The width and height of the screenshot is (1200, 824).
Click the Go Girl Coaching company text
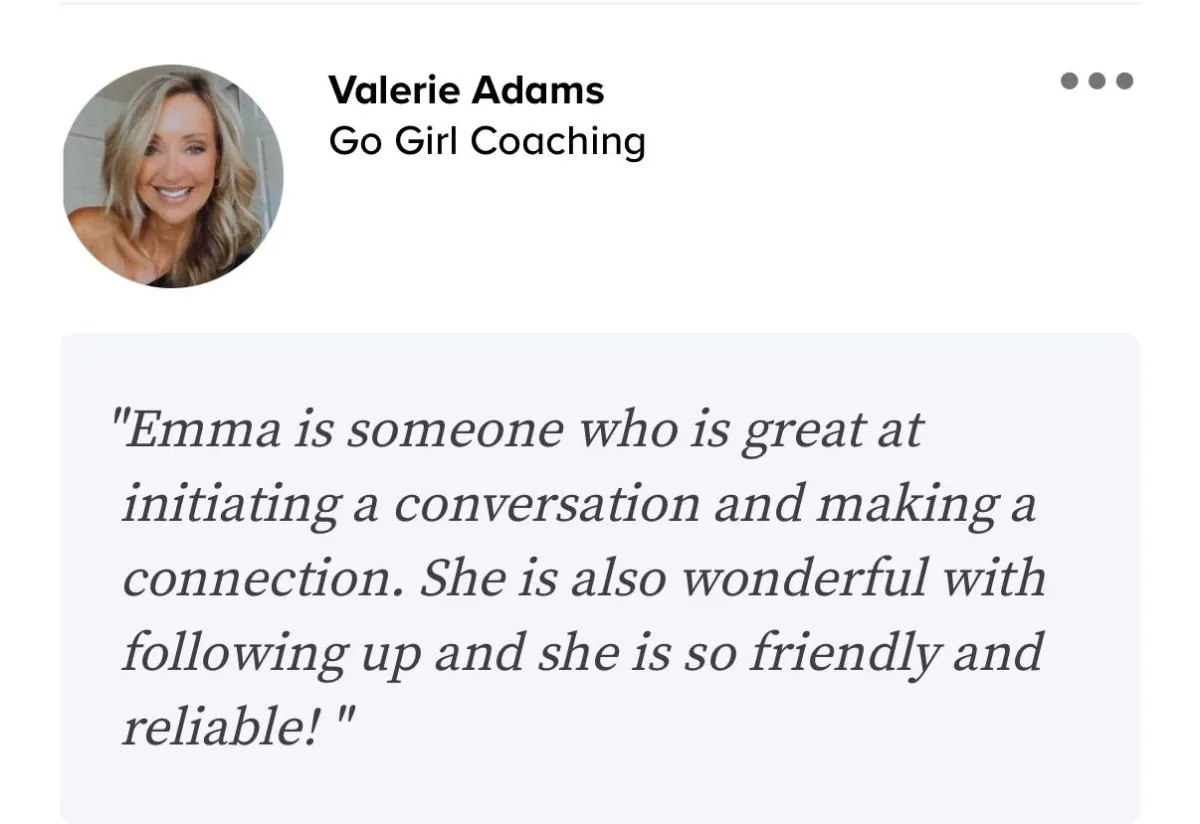(x=487, y=142)
